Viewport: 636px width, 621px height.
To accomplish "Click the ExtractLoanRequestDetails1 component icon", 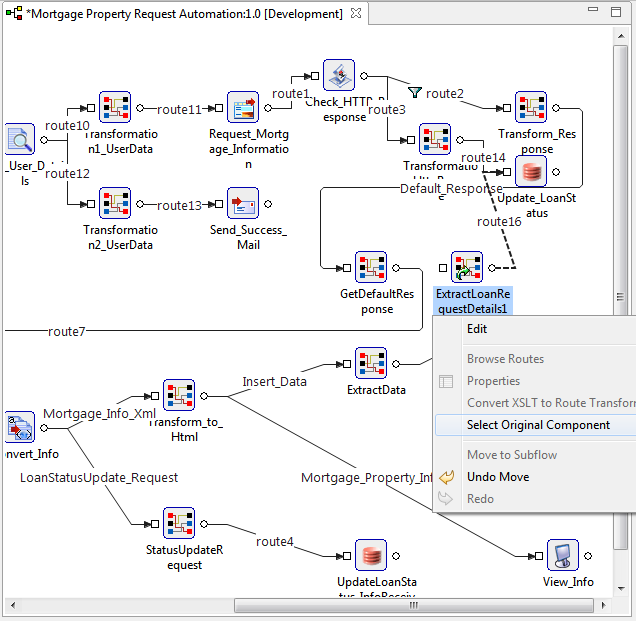I will click(467, 267).
